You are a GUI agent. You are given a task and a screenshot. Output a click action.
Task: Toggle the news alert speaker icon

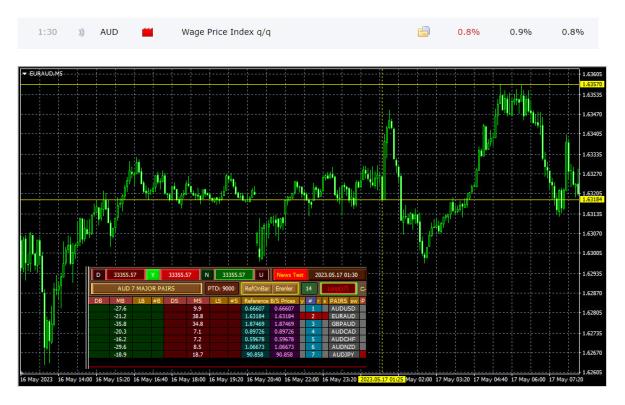click(x=81, y=32)
